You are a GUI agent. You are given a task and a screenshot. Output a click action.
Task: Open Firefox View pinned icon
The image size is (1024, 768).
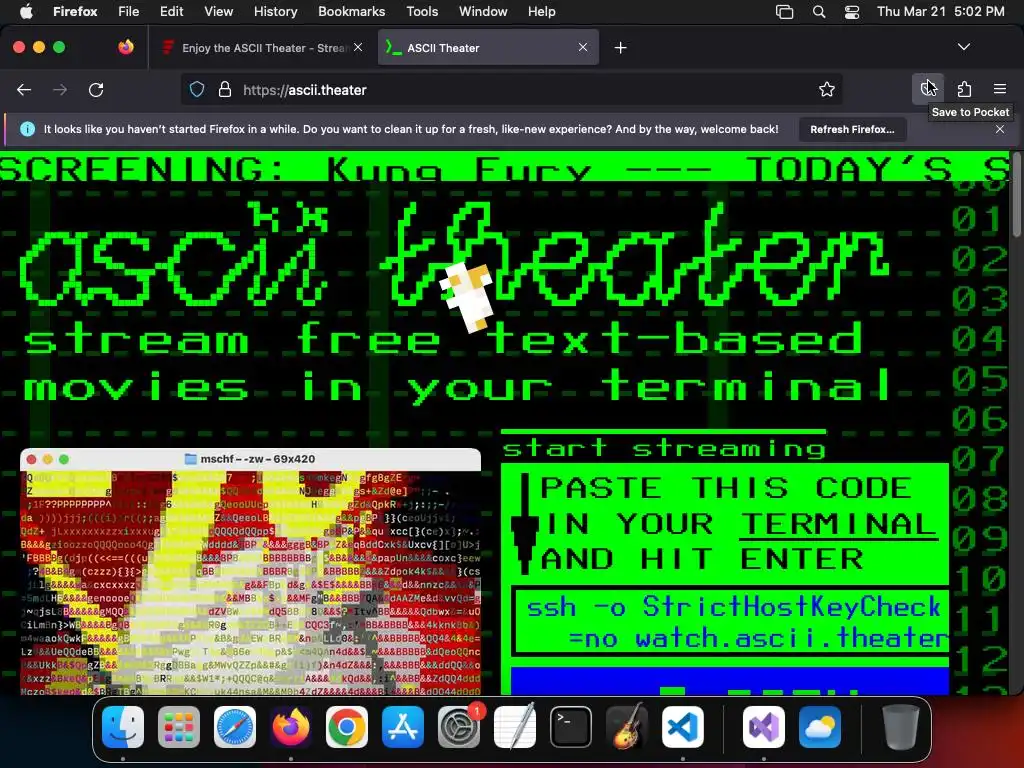click(126, 47)
